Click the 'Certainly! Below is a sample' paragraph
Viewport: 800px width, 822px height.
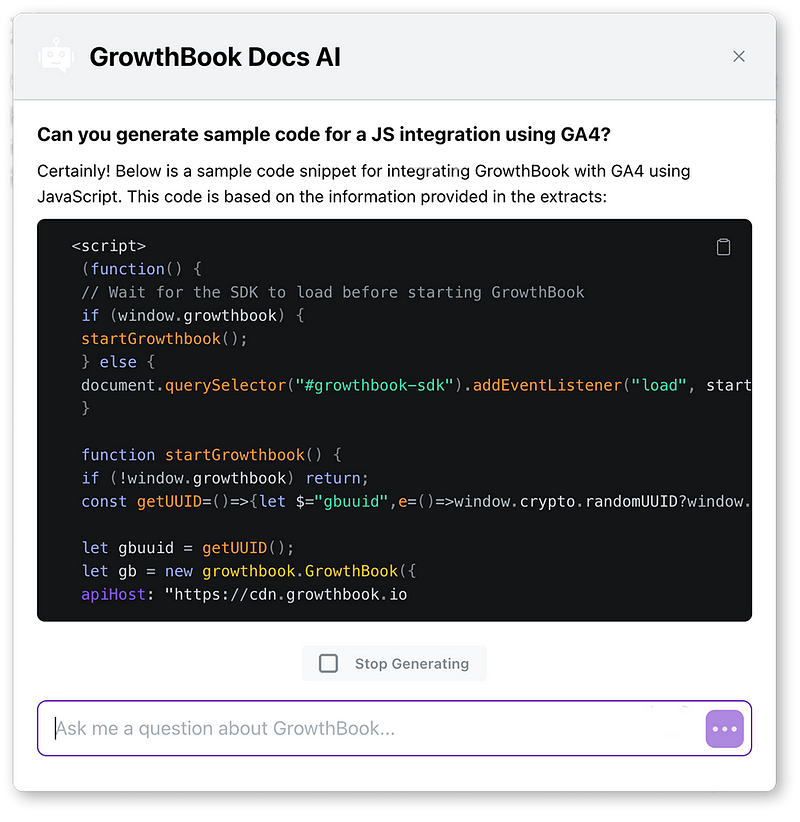364,183
